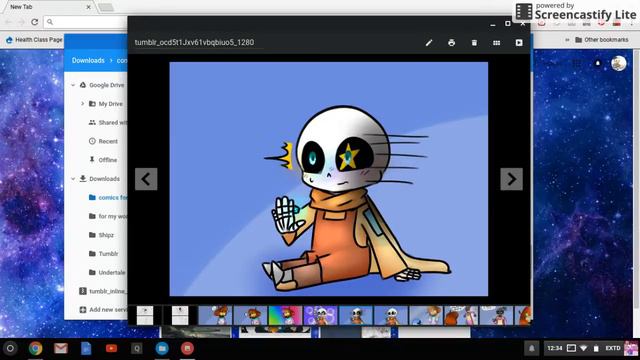Open the red Gallery app on shelf

click(187, 348)
